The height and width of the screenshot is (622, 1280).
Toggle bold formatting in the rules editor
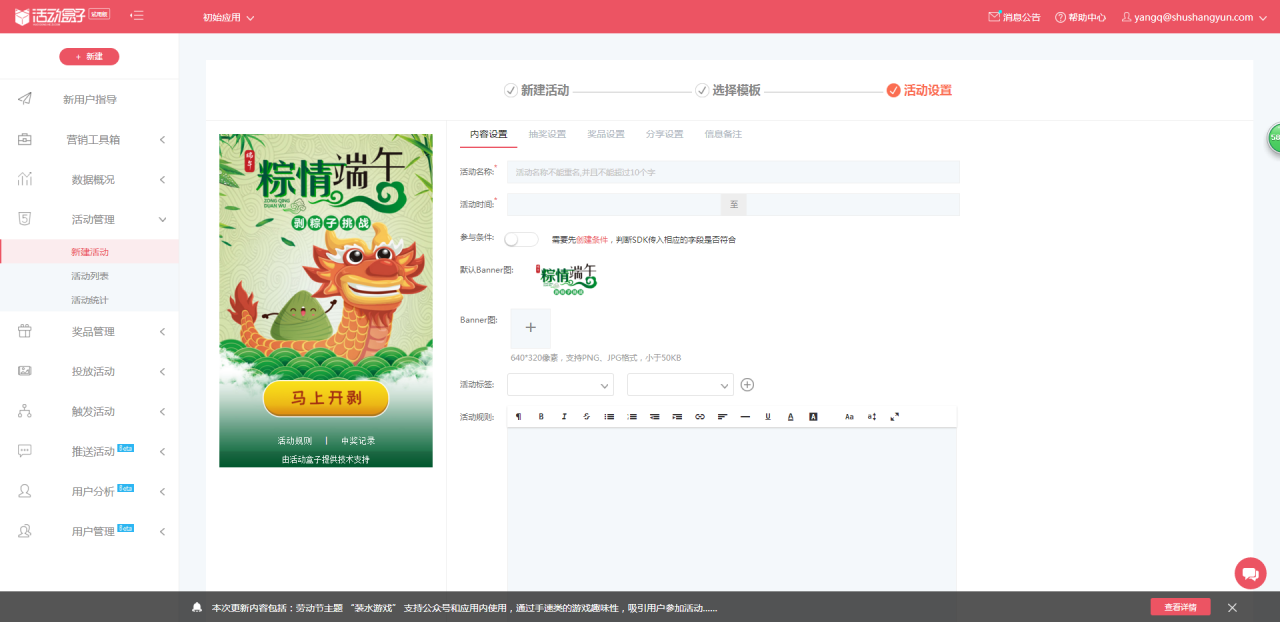541,416
